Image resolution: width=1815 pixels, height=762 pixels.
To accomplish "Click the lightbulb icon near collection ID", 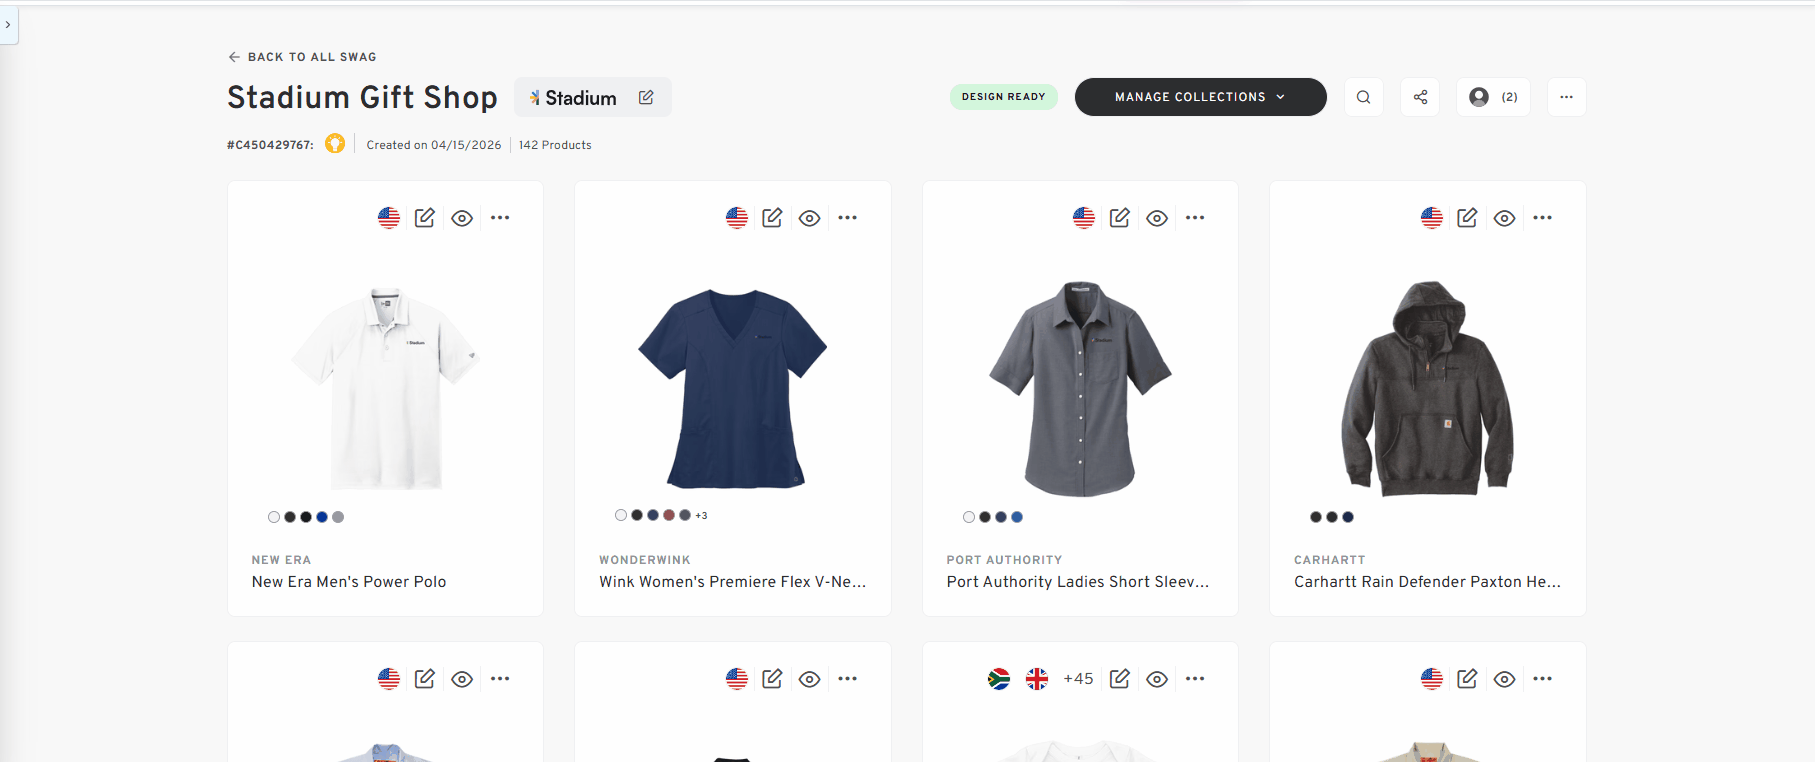I will 335,144.
